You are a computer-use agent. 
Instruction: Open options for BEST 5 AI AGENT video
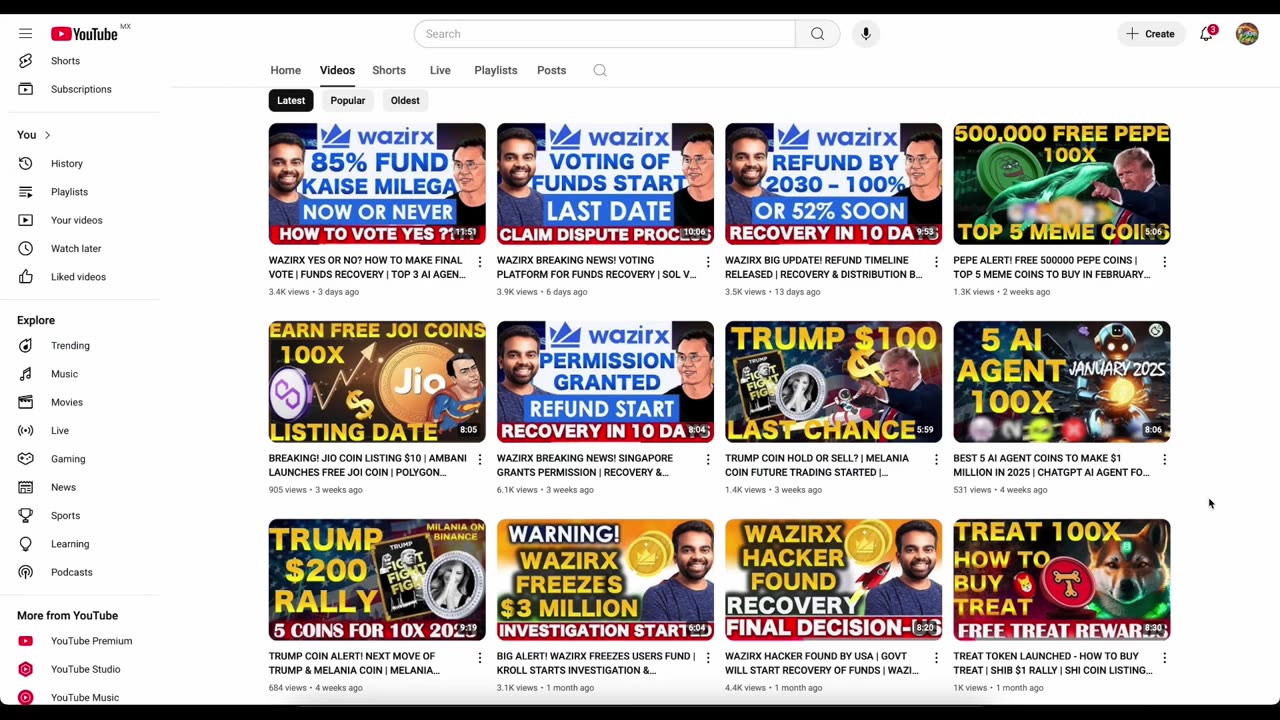1165,460
